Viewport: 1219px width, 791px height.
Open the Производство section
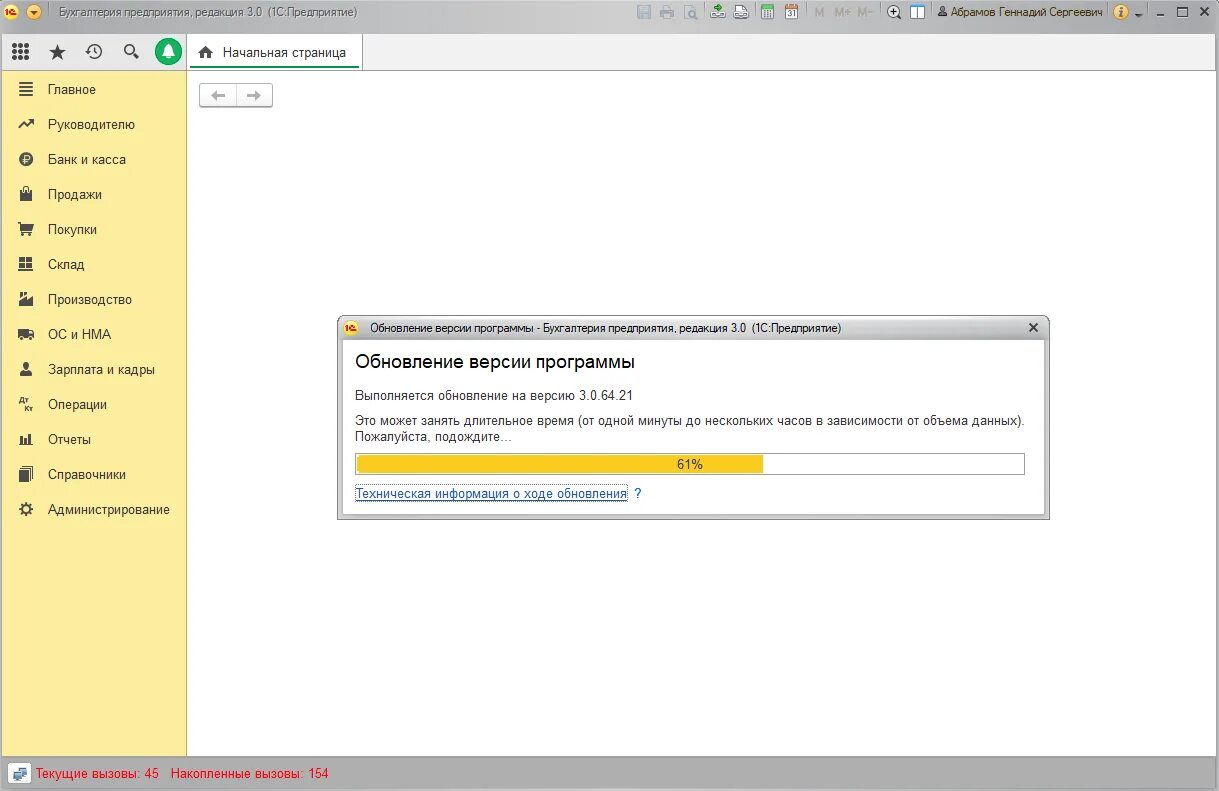pyautogui.click(x=94, y=299)
